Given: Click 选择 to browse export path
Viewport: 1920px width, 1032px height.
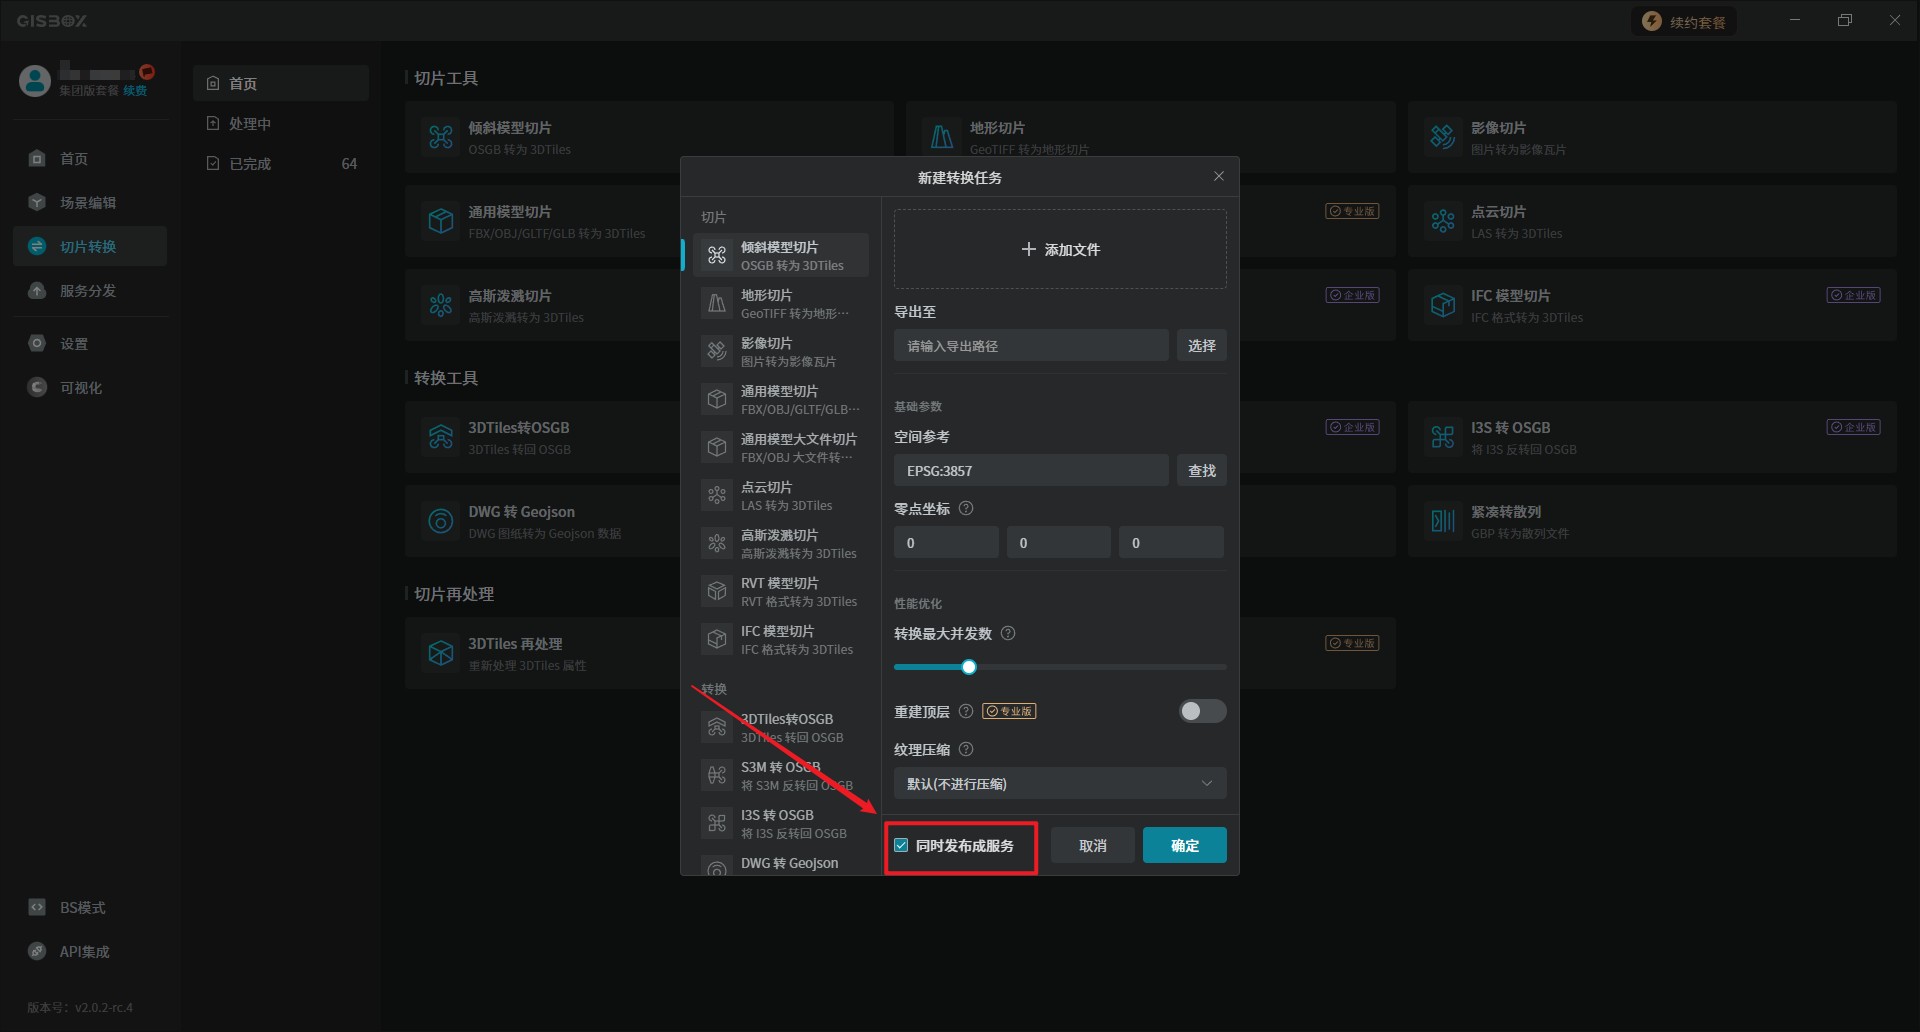Looking at the screenshot, I should point(1201,346).
